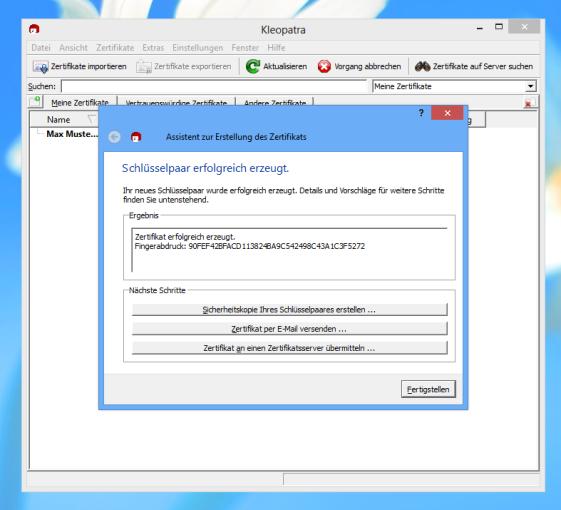Click the heading Schlüsselpaar erfolgreich erzeugt.
561x510 pixels.
205,168
